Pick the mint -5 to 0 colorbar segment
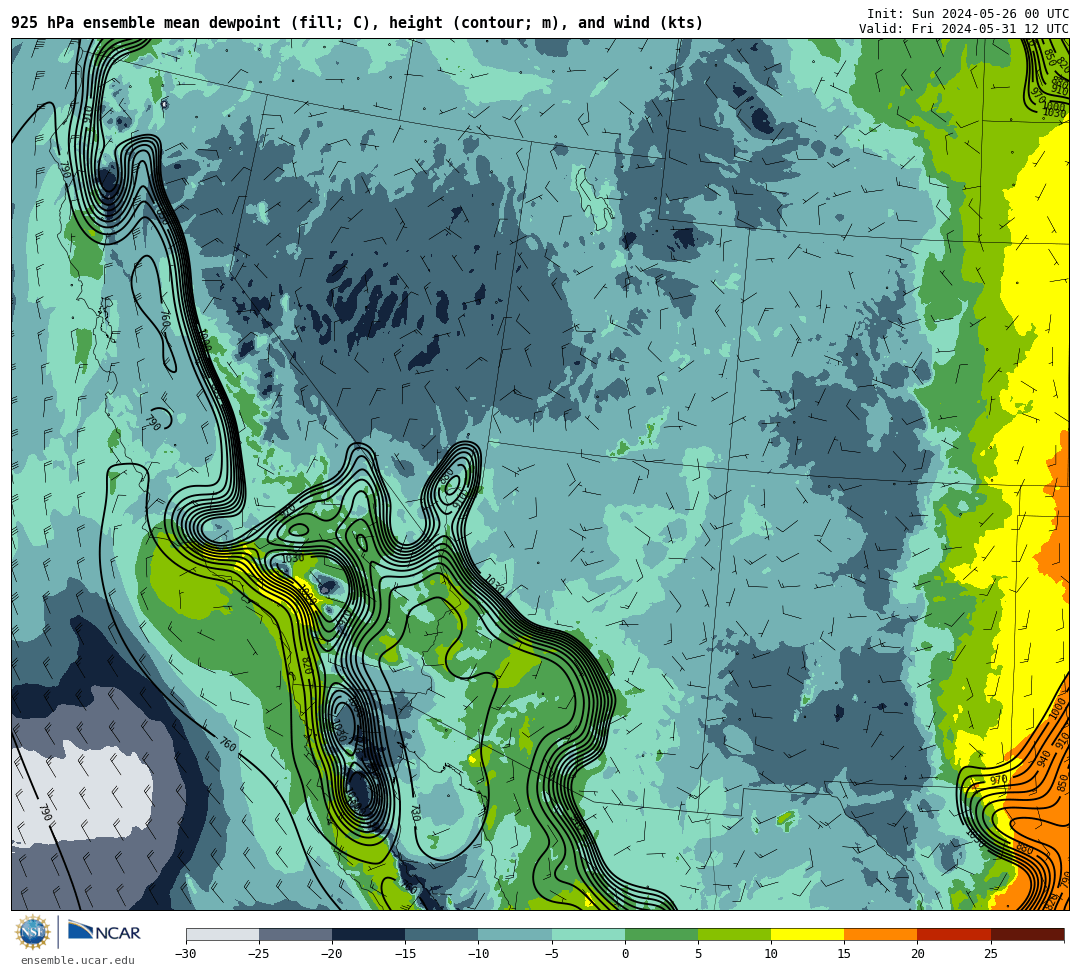Image resolution: width=1080 pixels, height=973 pixels. pyautogui.click(x=588, y=934)
